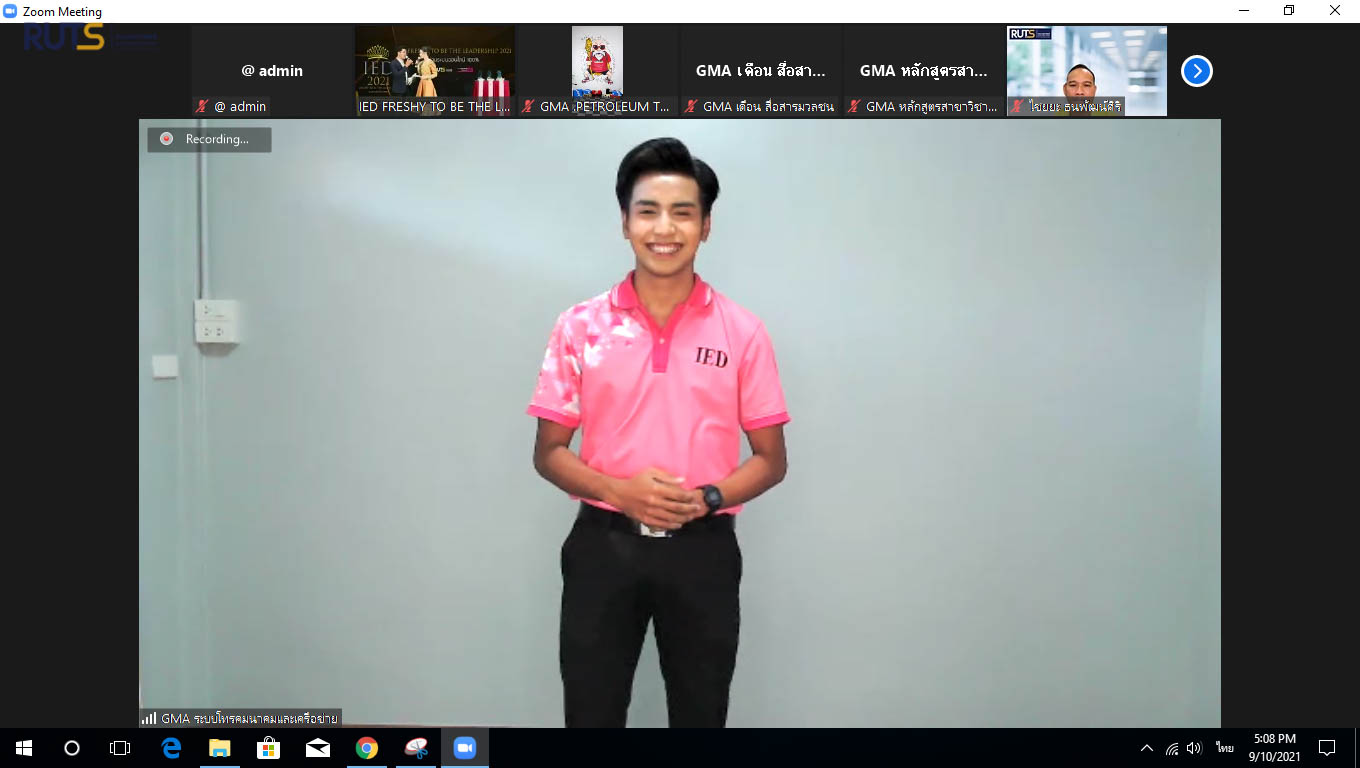Open File Explorer from the taskbar
Screen dimensions: 1360x768
pos(219,748)
